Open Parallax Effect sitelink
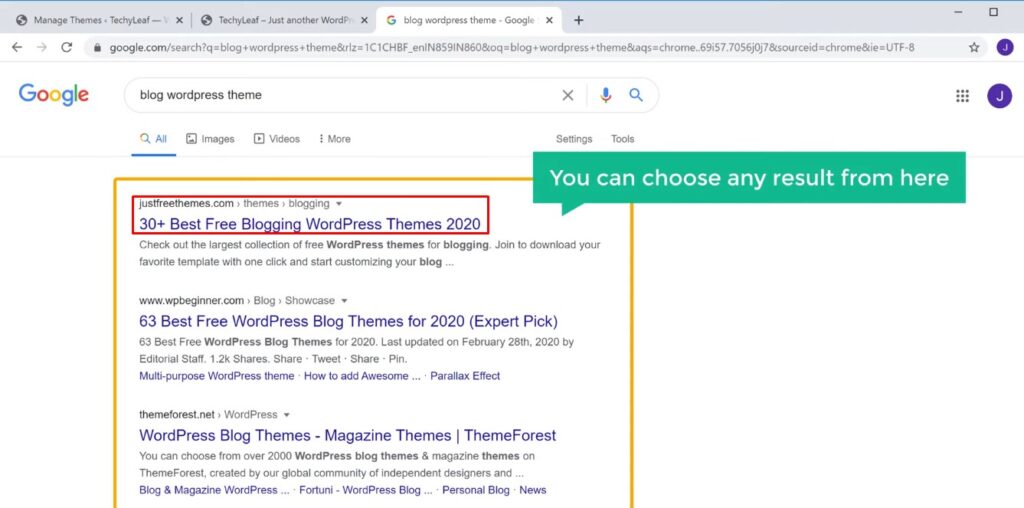Image resolution: width=1024 pixels, height=508 pixels. (465, 376)
